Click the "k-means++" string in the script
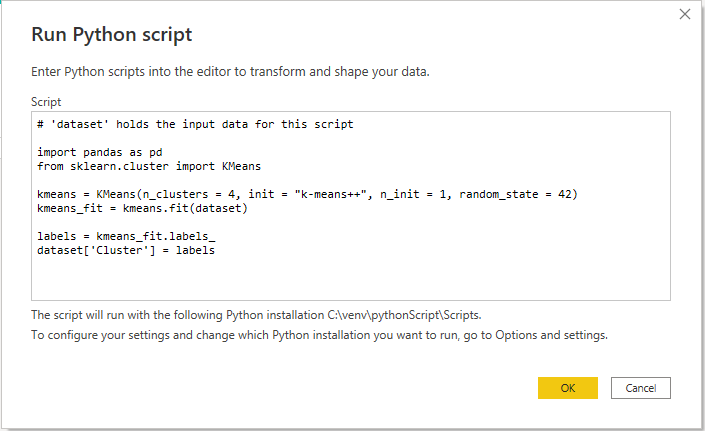705x431 pixels. (x=331, y=194)
